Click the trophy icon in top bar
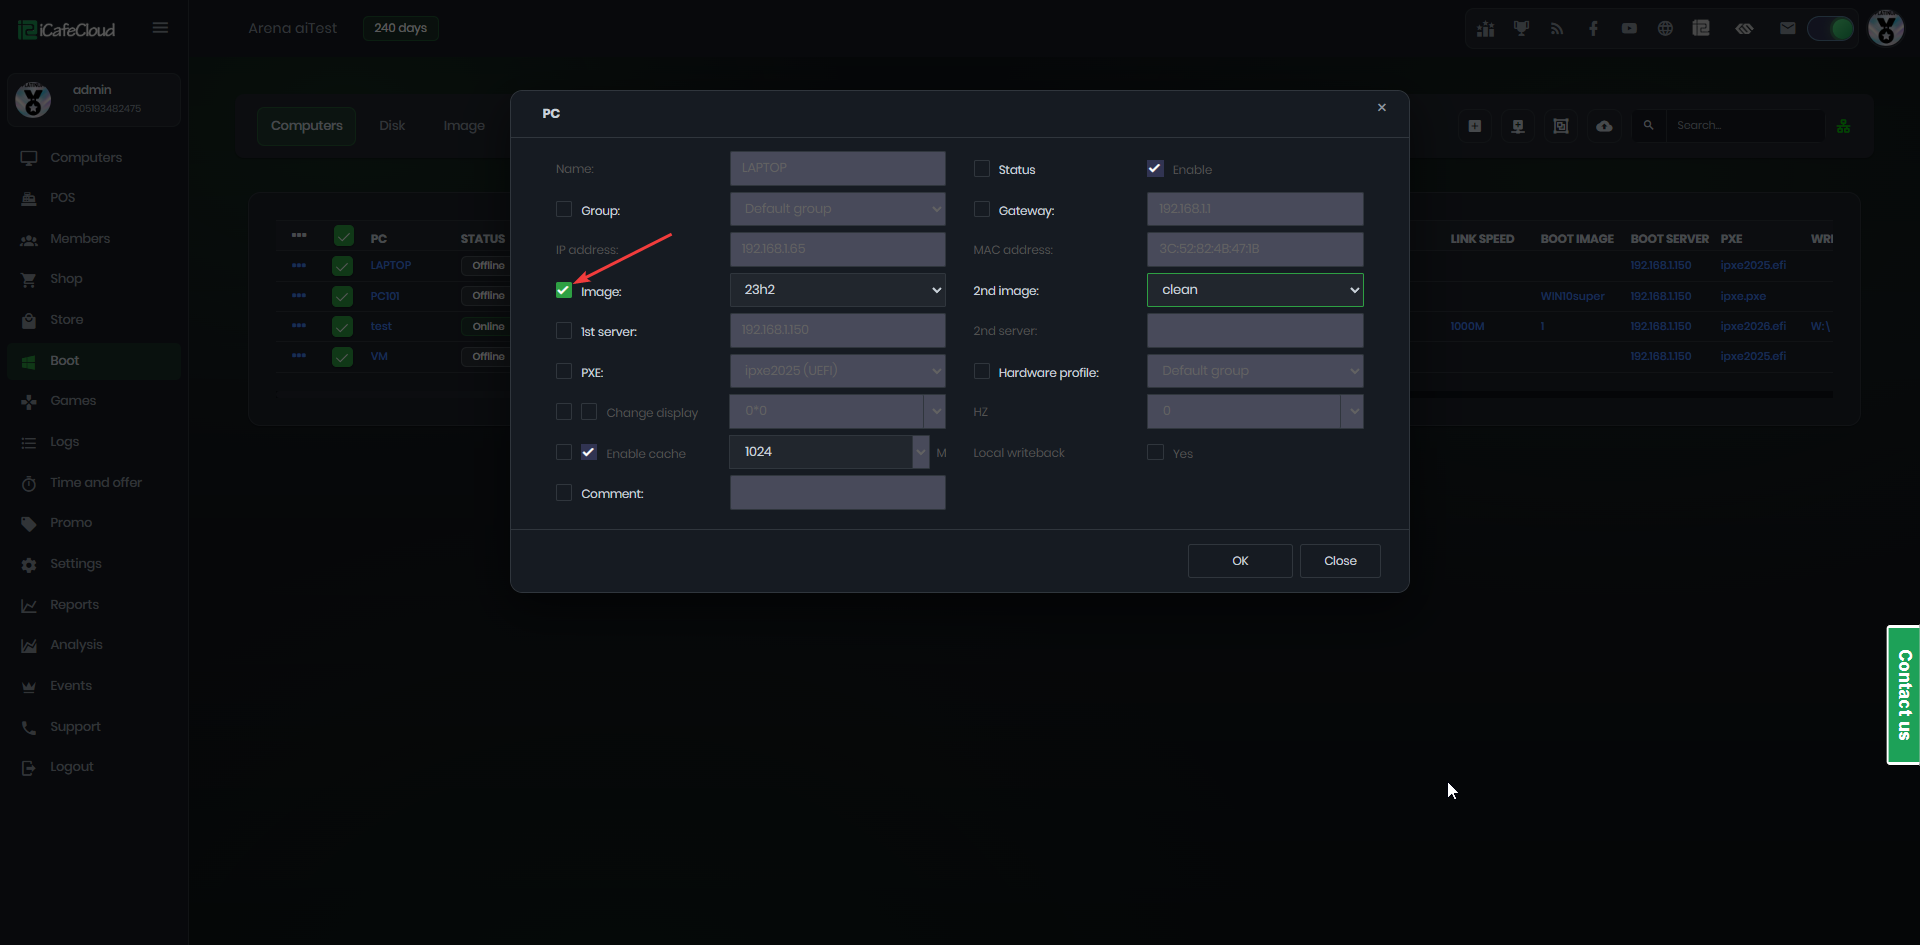The image size is (1920, 945). pos(1521,28)
